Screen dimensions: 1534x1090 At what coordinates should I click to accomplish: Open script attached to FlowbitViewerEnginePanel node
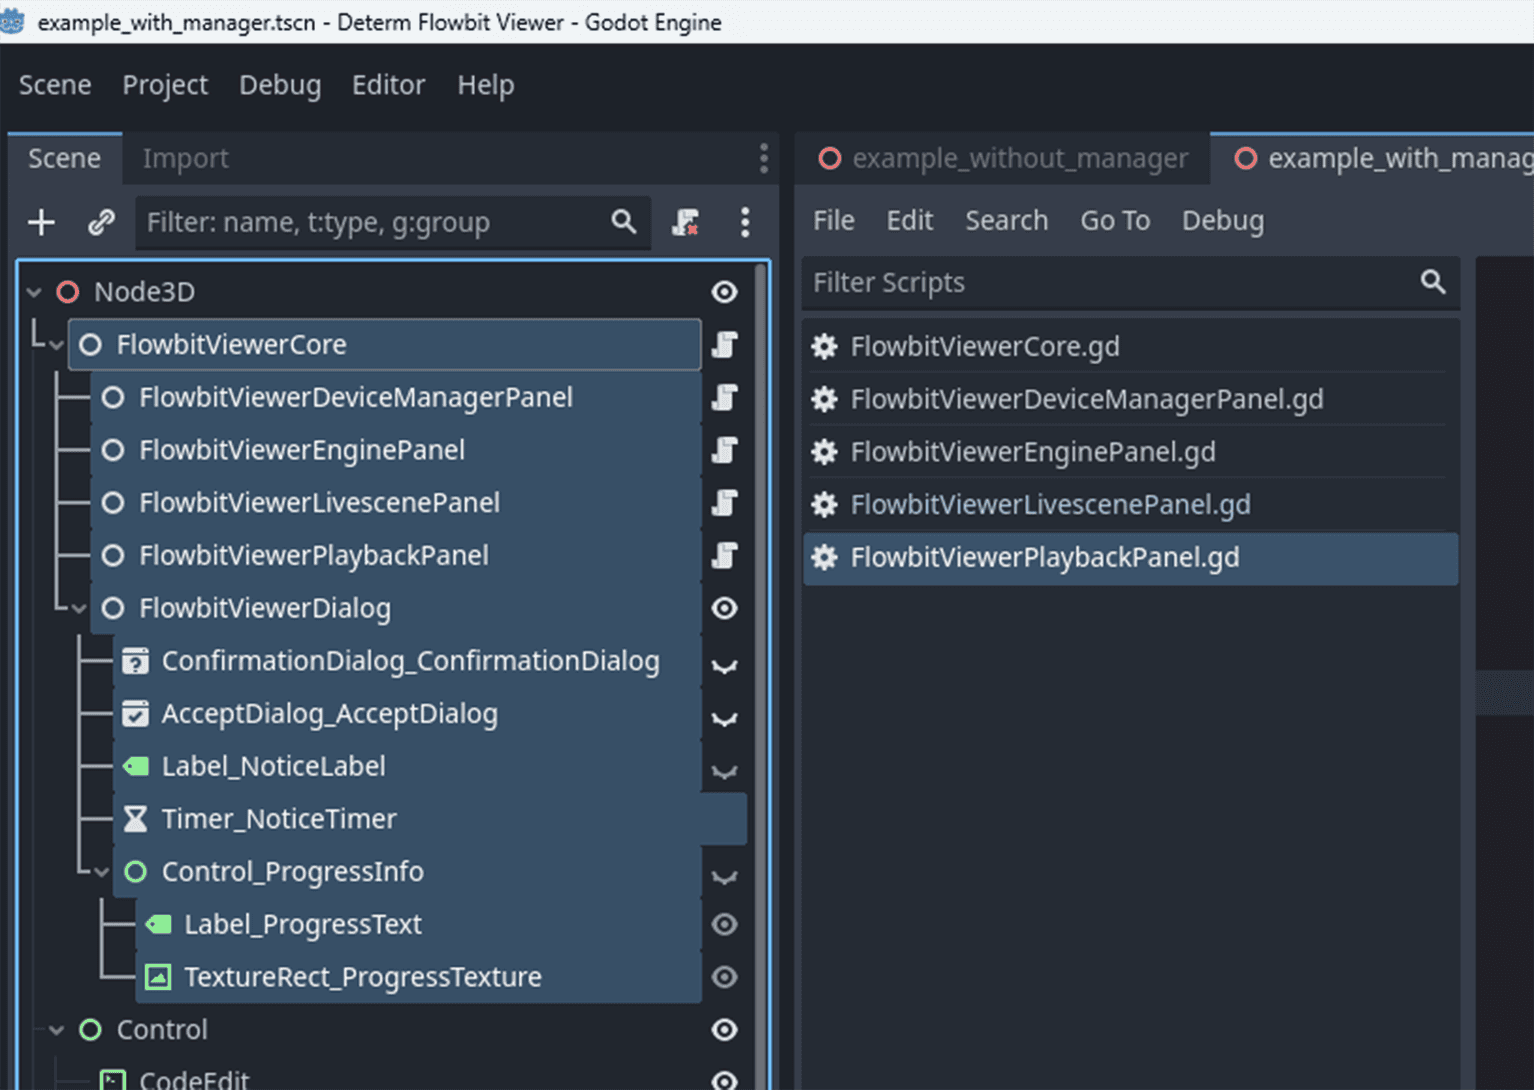pos(725,450)
